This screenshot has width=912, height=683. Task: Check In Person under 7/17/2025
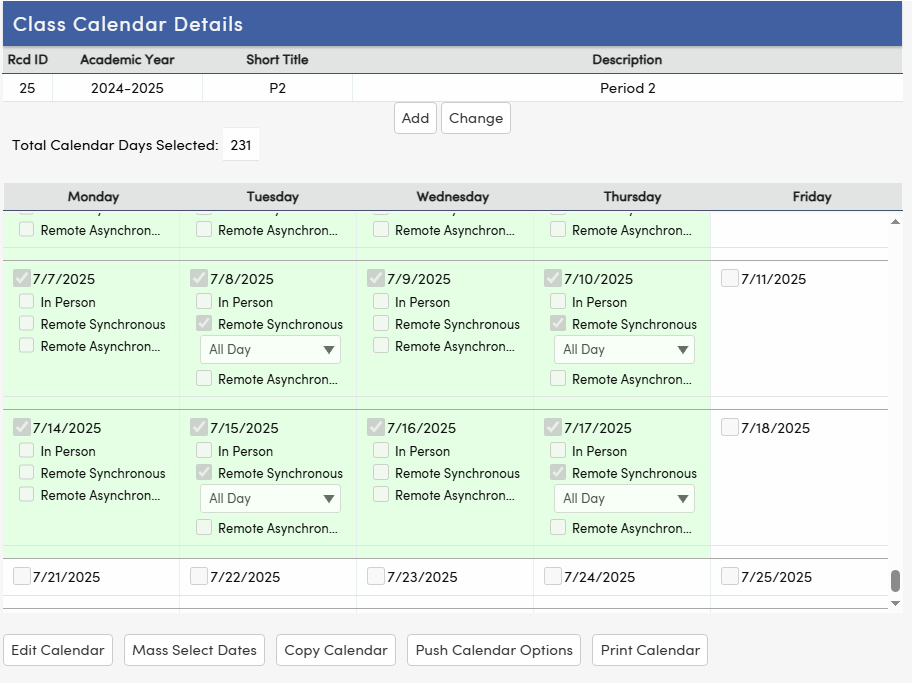tap(558, 450)
